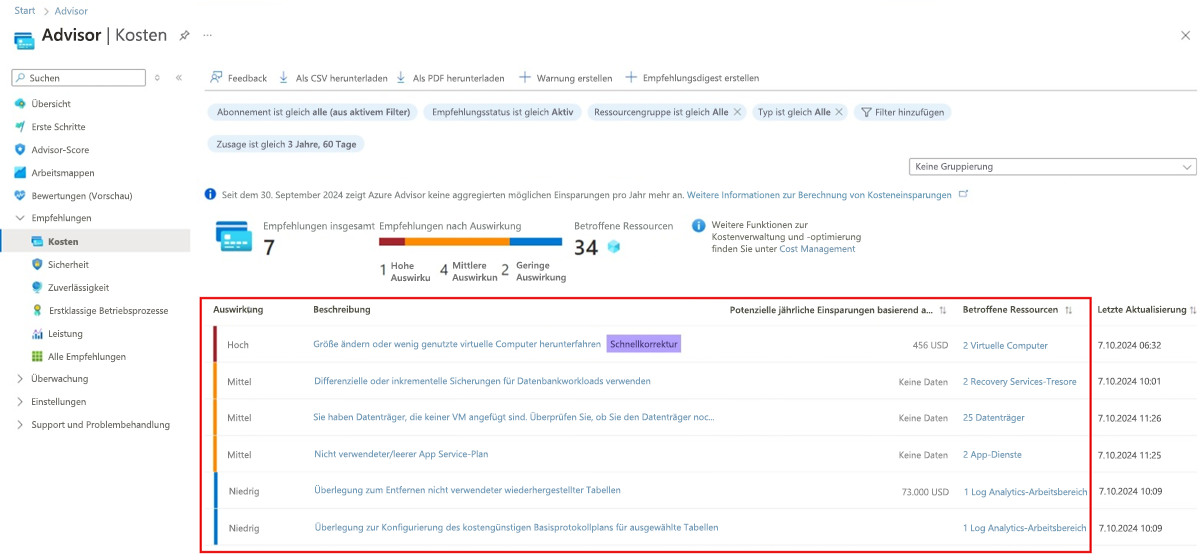
Task: Open Größe ändern oder wenig genutzte recommendation
Action: pos(457,345)
